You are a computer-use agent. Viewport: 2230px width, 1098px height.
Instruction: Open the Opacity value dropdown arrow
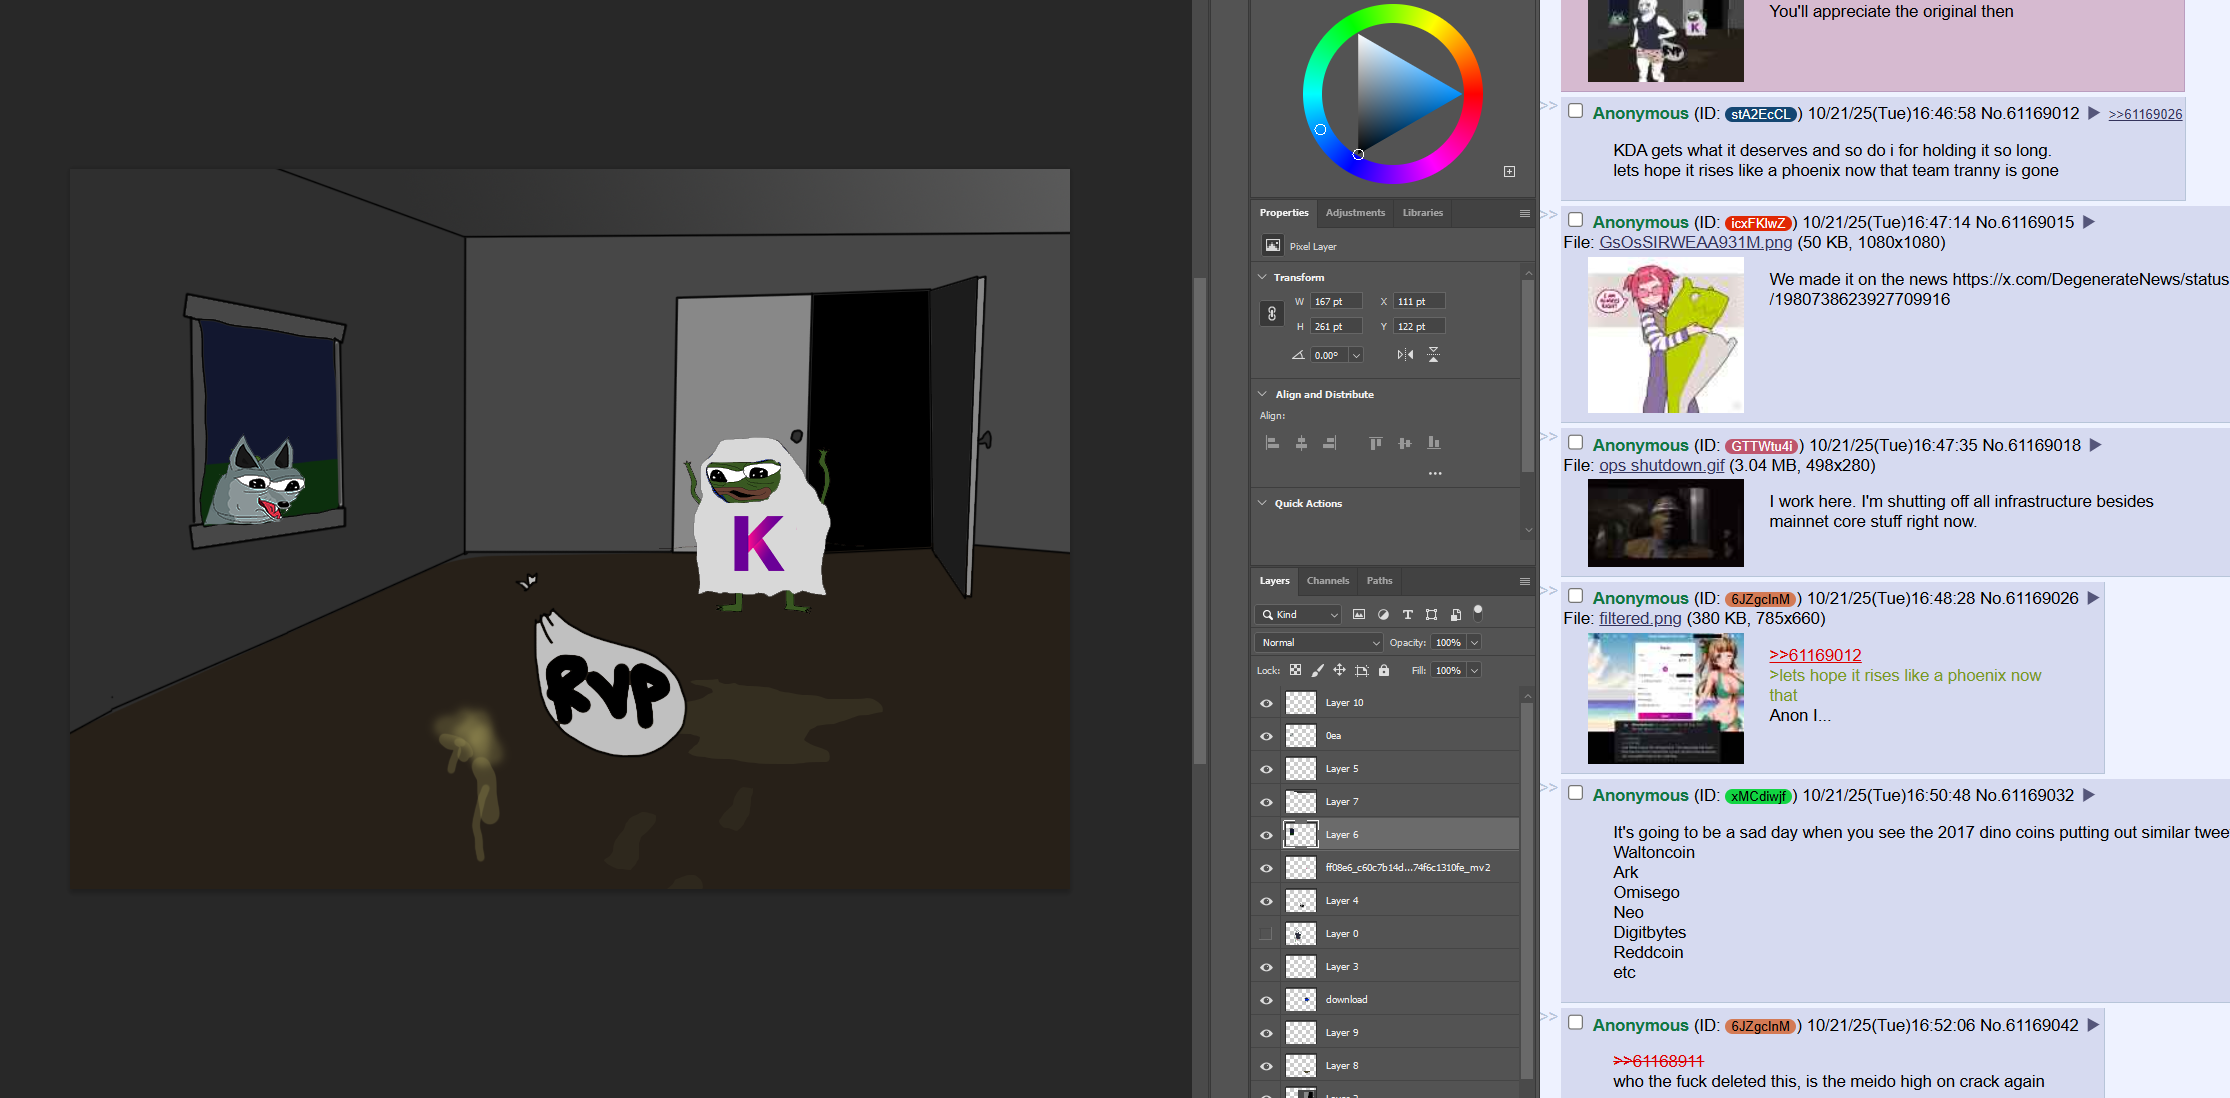pyautogui.click(x=1474, y=642)
